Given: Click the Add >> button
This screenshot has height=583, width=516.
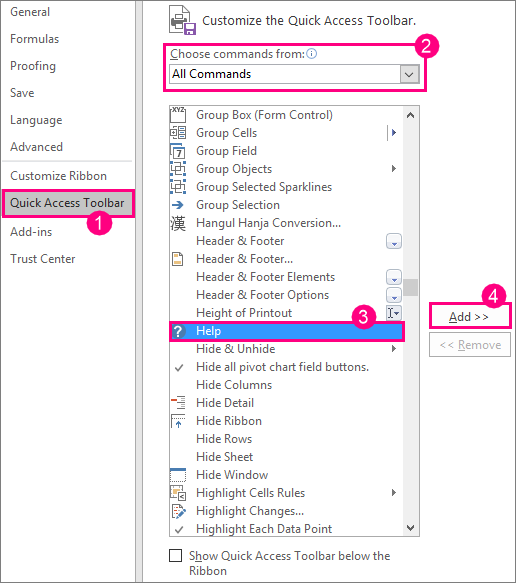Looking at the screenshot, I should [470, 317].
